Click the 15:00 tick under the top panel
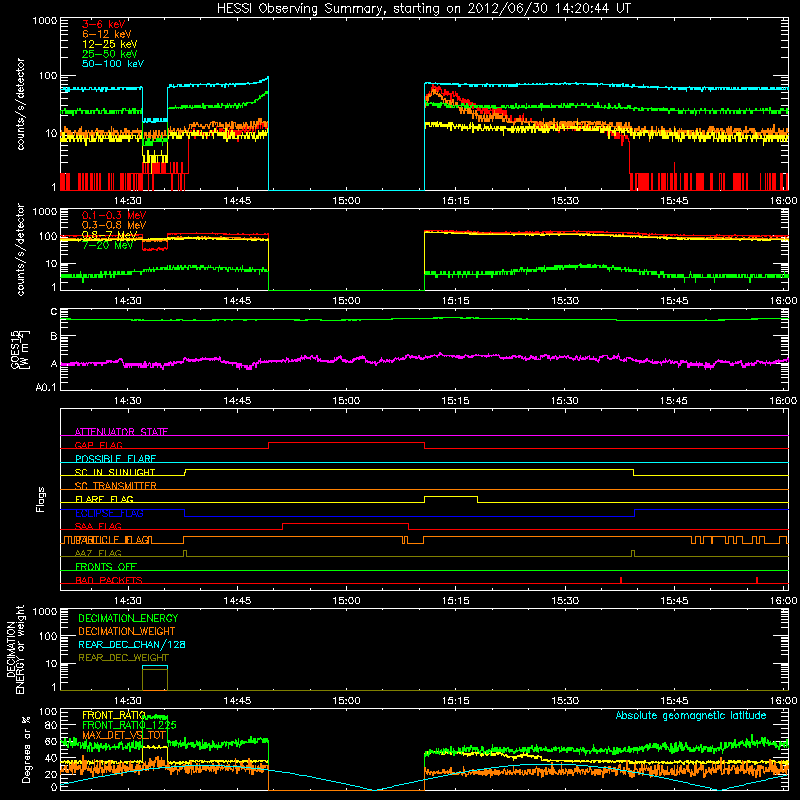This screenshot has width=800, height=800. click(346, 201)
